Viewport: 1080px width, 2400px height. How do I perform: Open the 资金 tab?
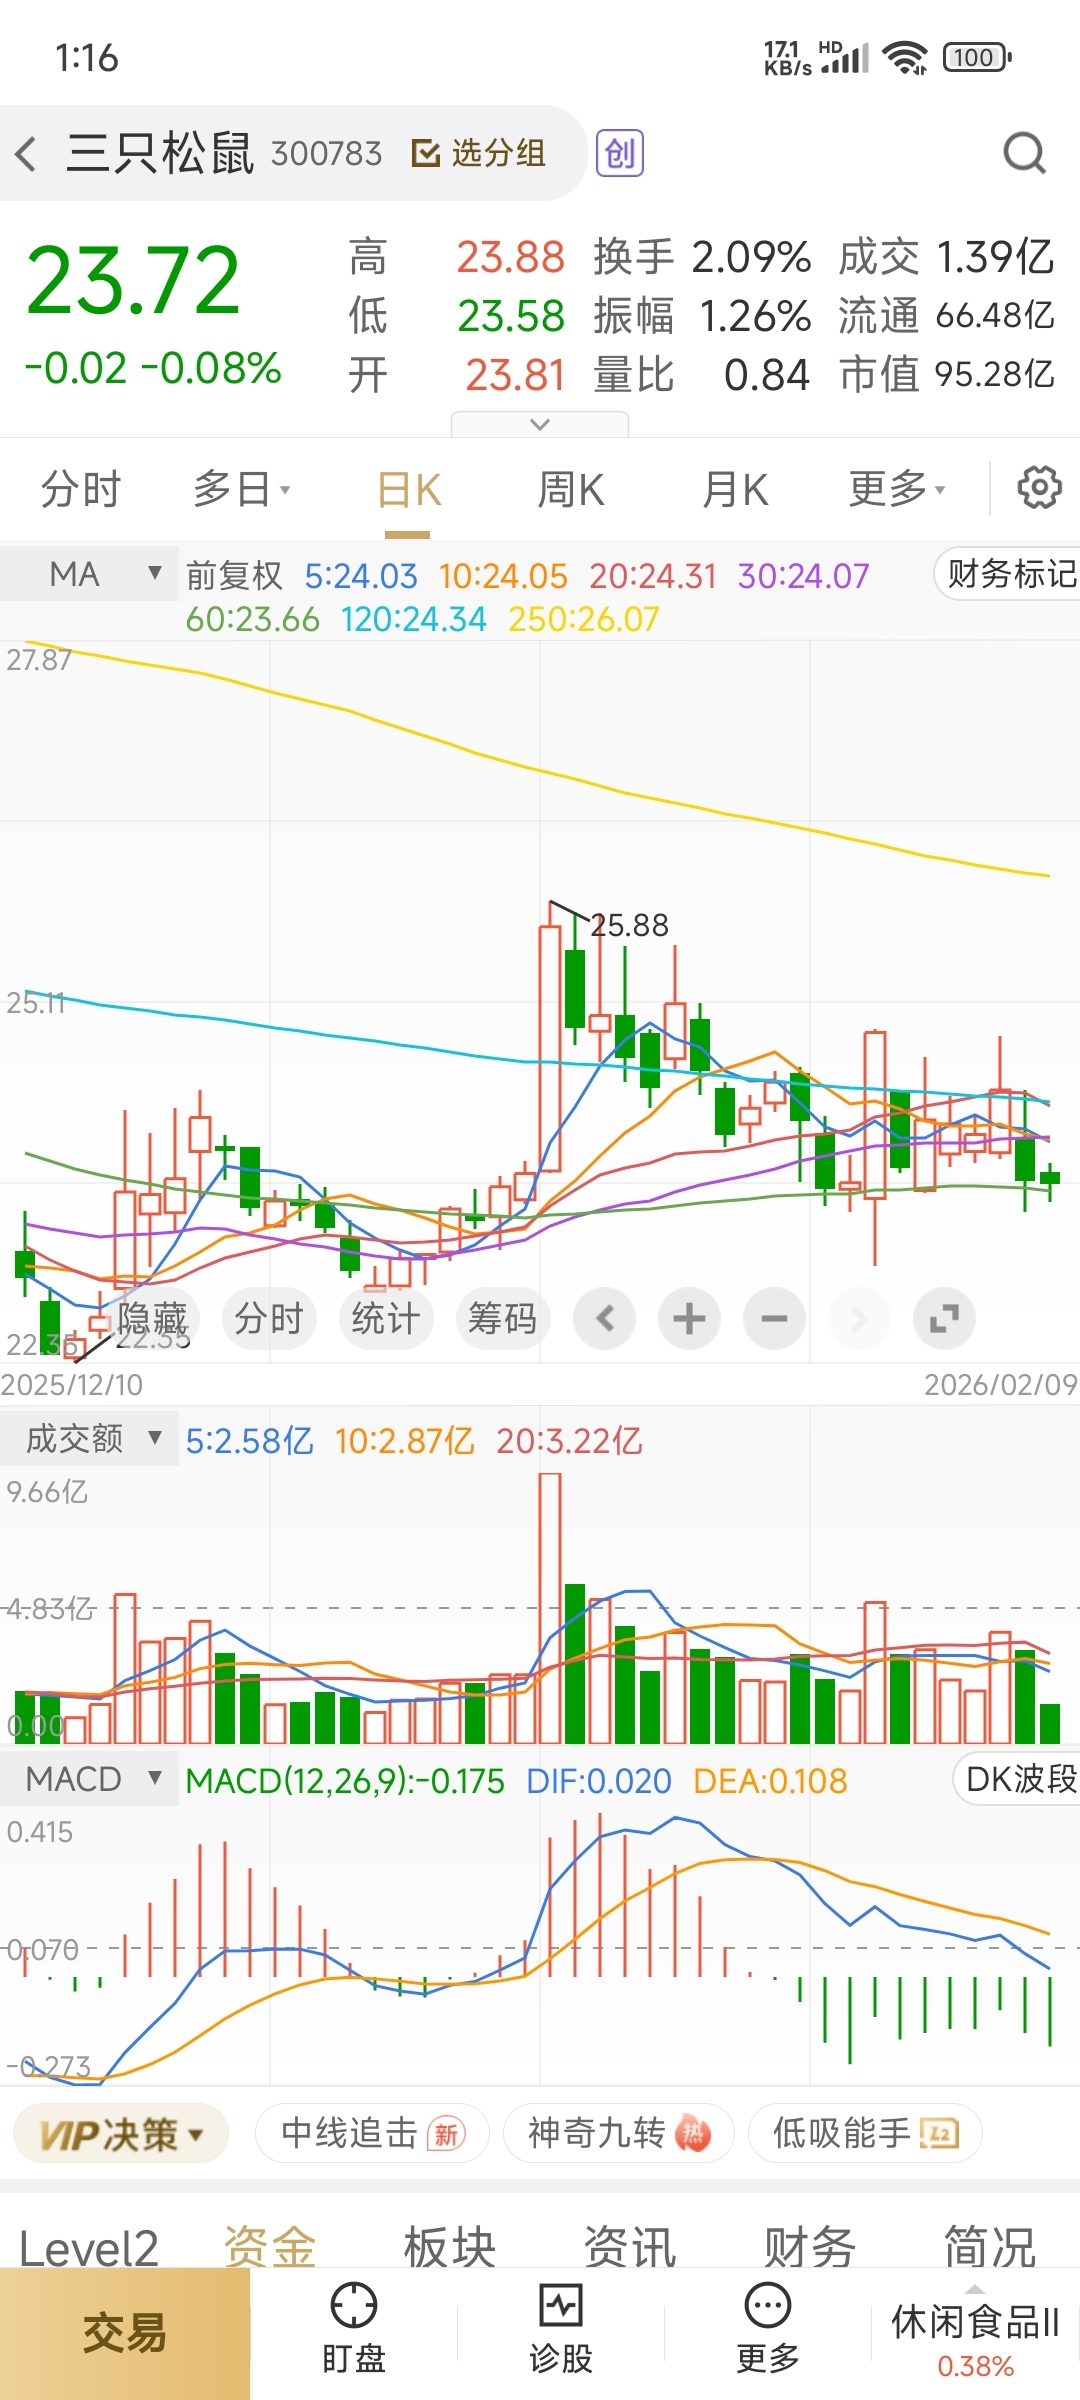coord(270,2248)
